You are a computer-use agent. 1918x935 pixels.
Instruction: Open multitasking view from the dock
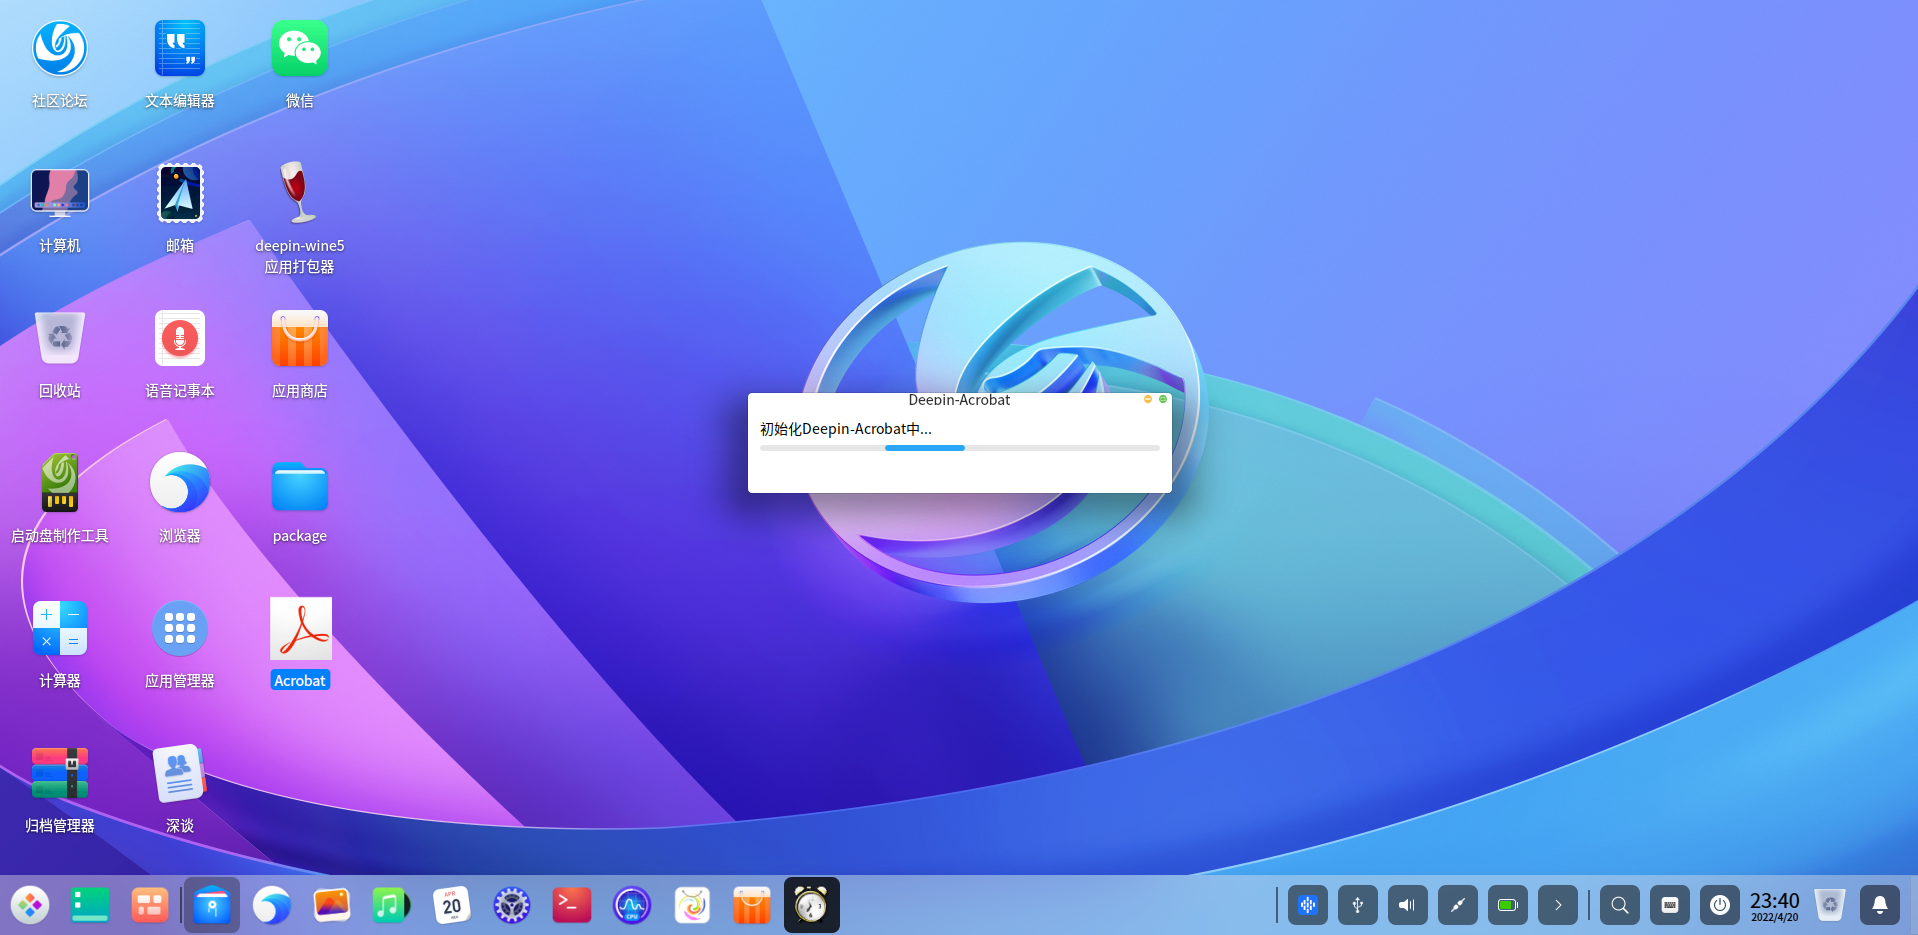point(150,906)
